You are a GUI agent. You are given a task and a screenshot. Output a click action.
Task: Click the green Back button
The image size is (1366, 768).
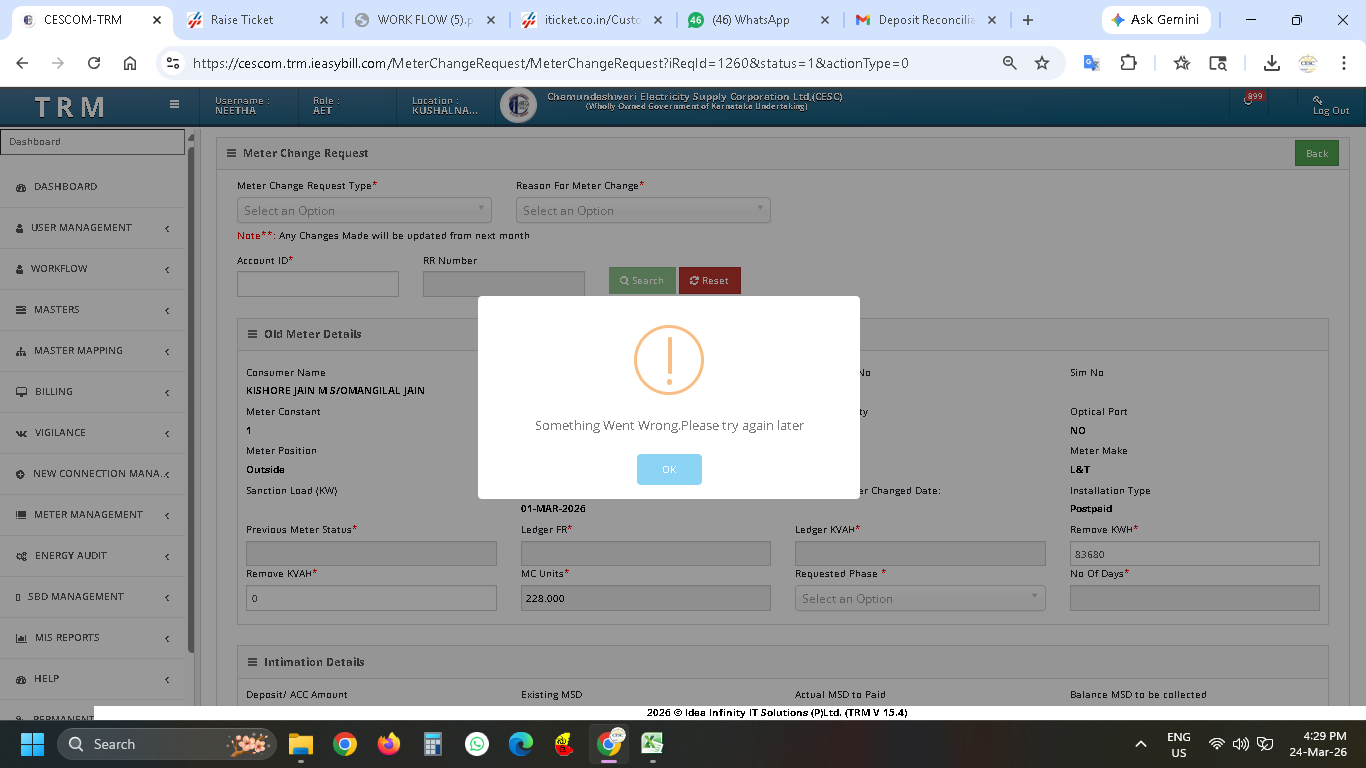point(1317,153)
